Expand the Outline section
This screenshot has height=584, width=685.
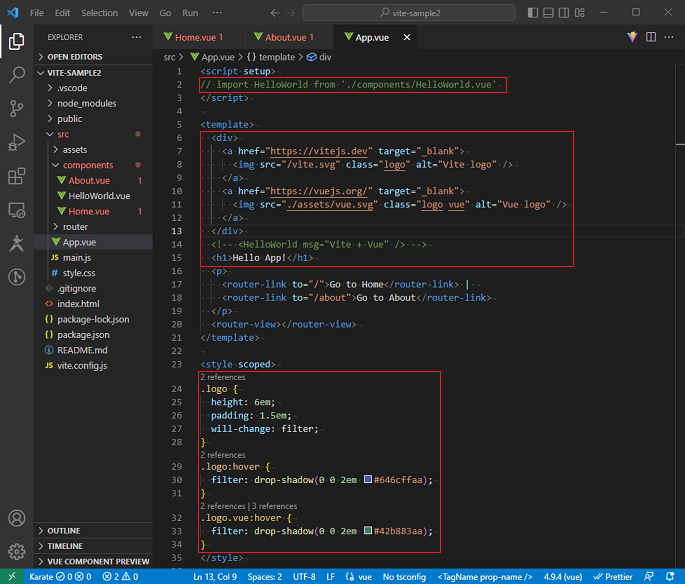point(93,531)
